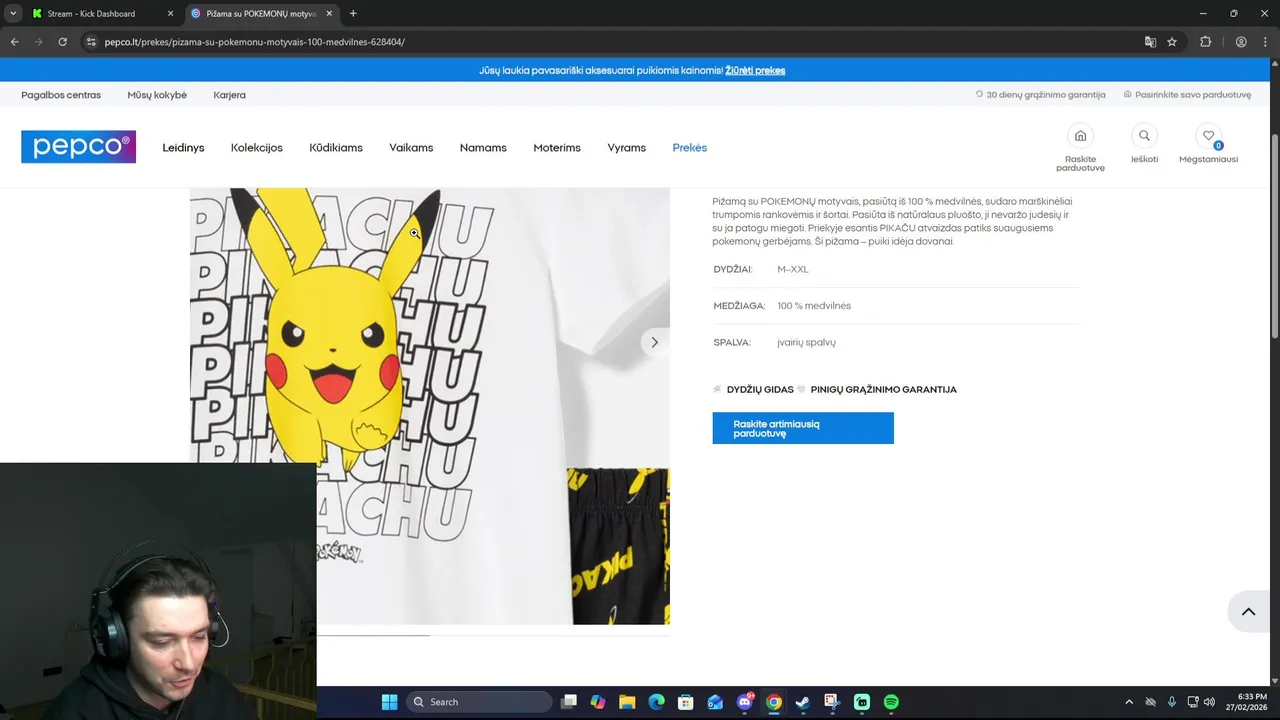Go back in browser history

pyautogui.click(x=14, y=42)
